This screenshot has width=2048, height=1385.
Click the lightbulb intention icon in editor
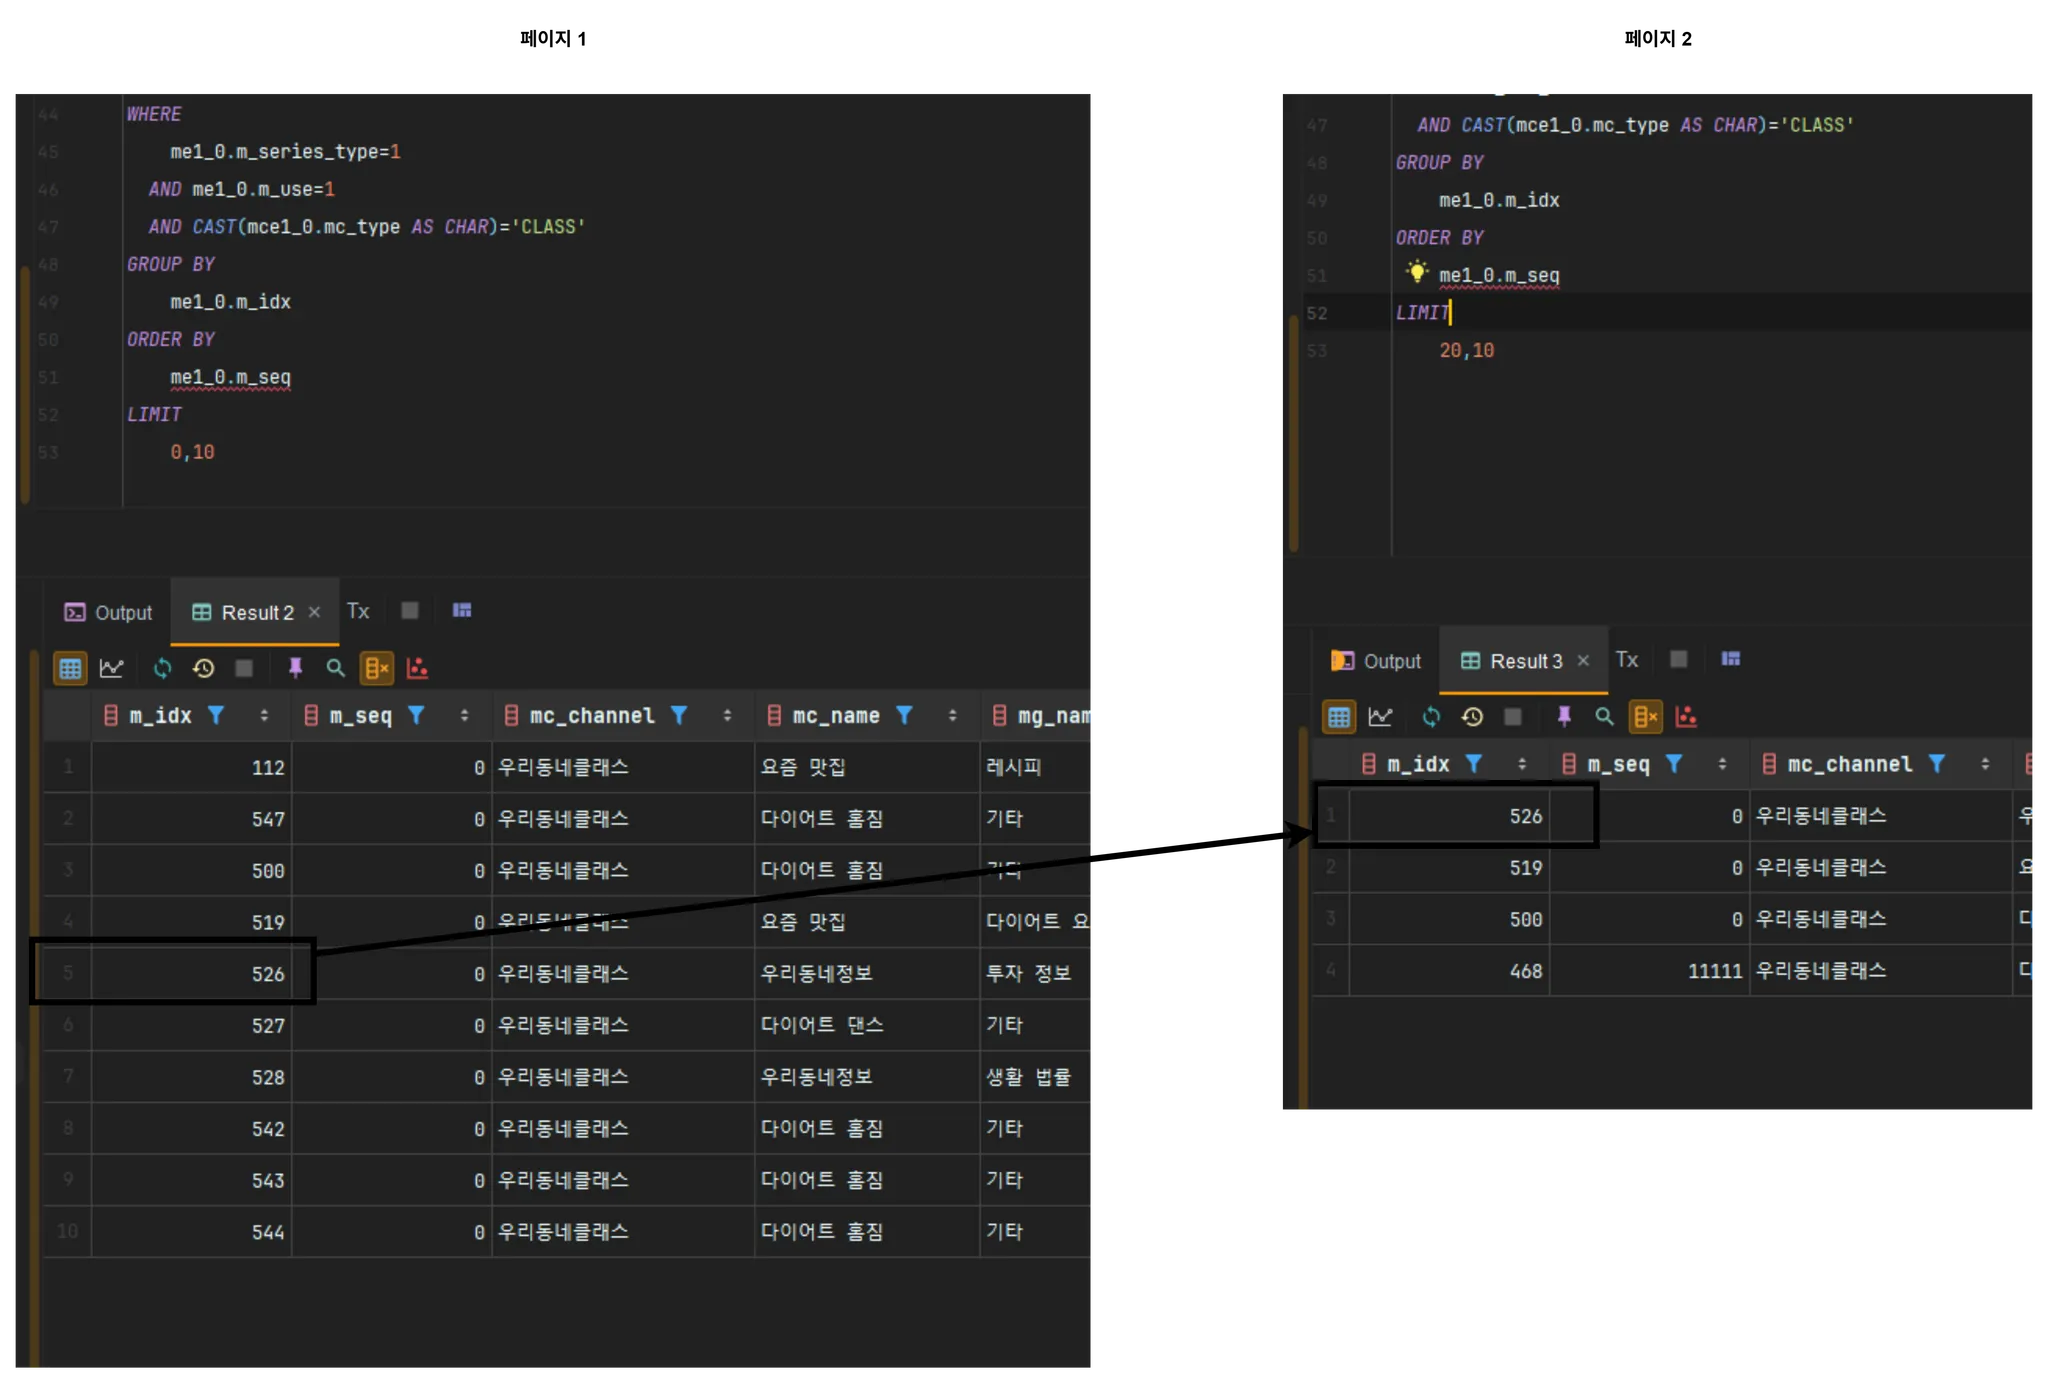tap(1416, 272)
